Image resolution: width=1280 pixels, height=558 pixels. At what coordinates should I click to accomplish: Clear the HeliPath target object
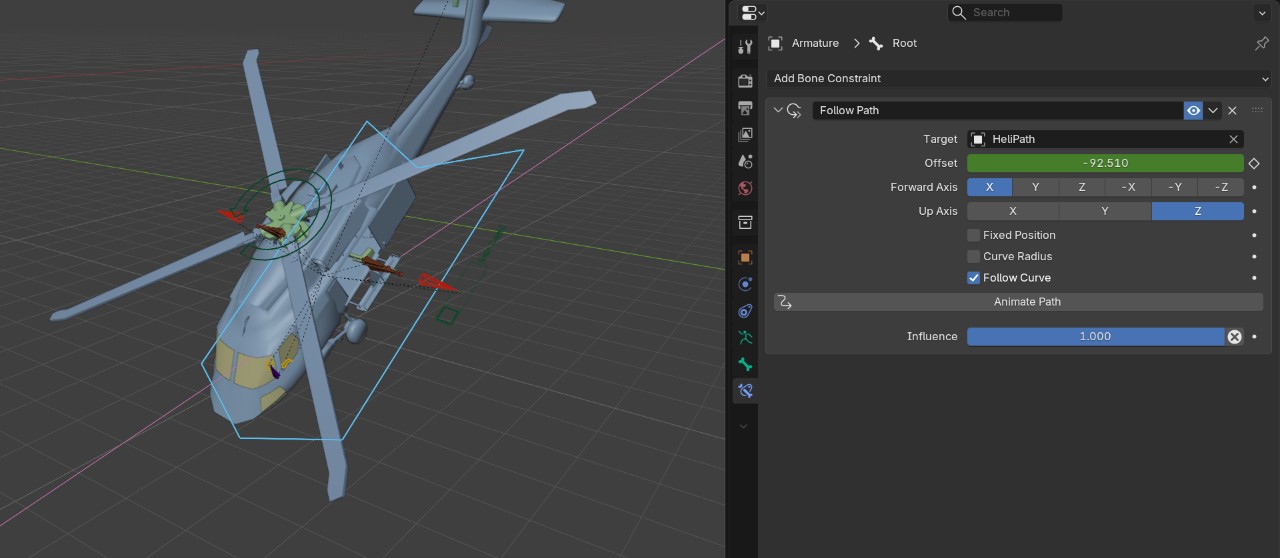[1234, 139]
